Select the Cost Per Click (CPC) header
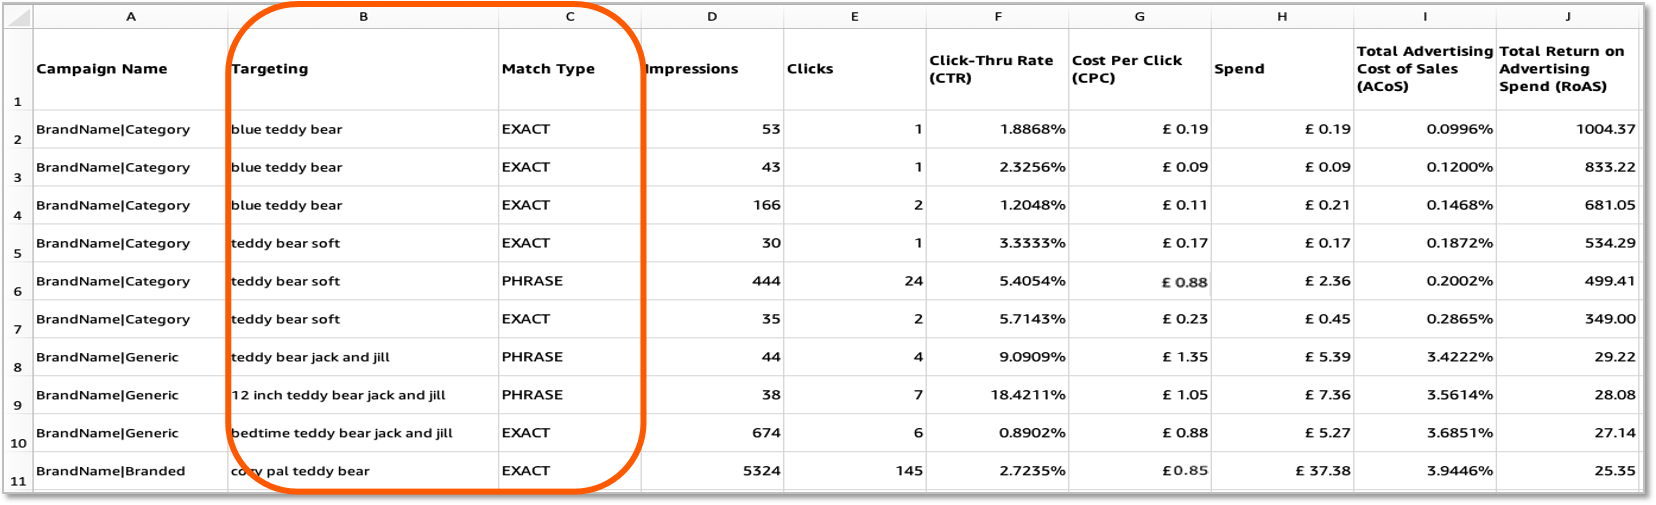This screenshot has width=1656, height=505. pyautogui.click(x=1127, y=69)
